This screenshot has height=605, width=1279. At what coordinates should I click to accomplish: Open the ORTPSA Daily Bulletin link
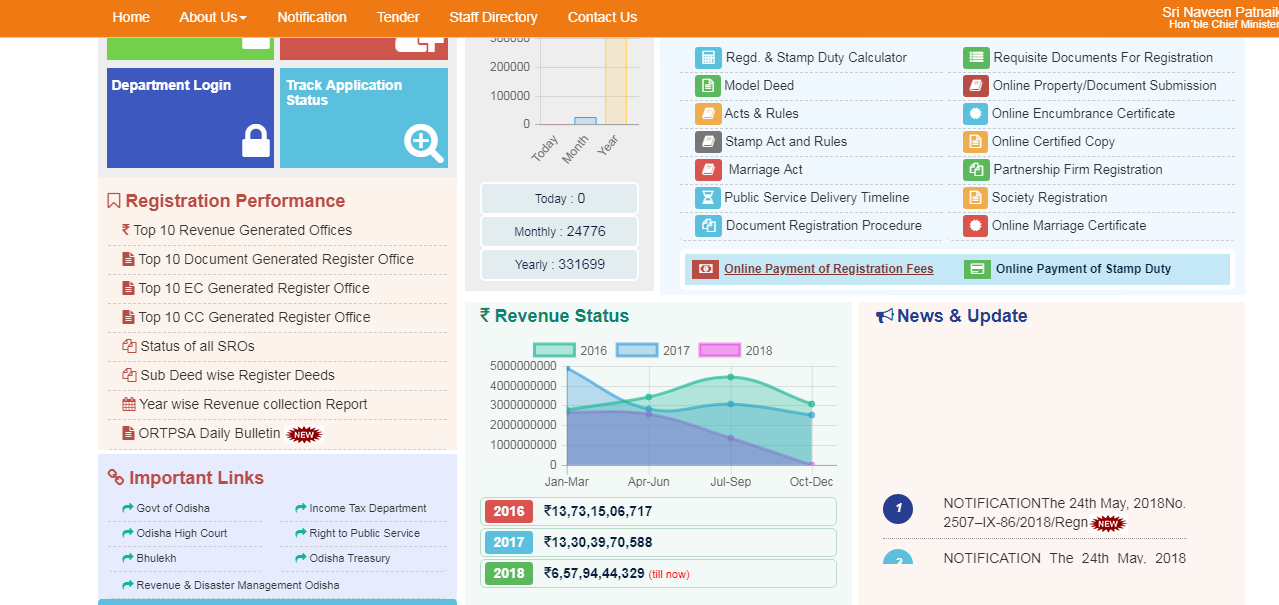pyautogui.click(x=209, y=434)
